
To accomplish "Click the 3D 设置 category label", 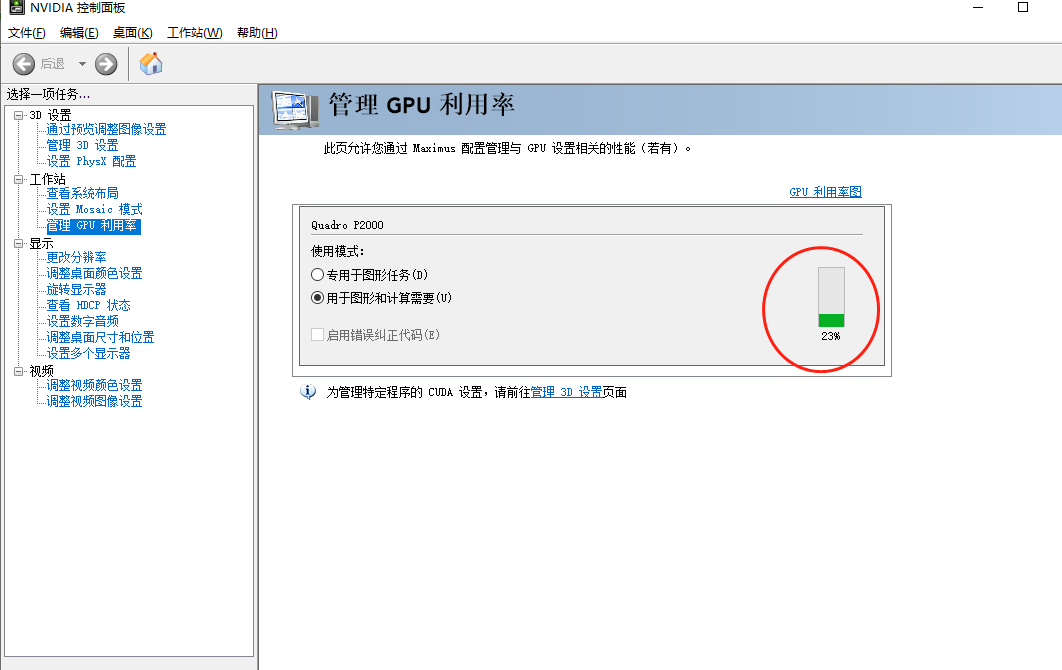I will click(x=50, y=115).
